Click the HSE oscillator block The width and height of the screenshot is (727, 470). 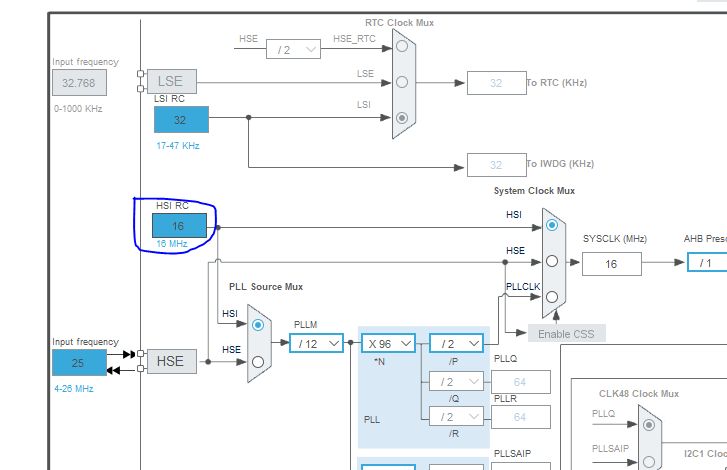point(171,361)
